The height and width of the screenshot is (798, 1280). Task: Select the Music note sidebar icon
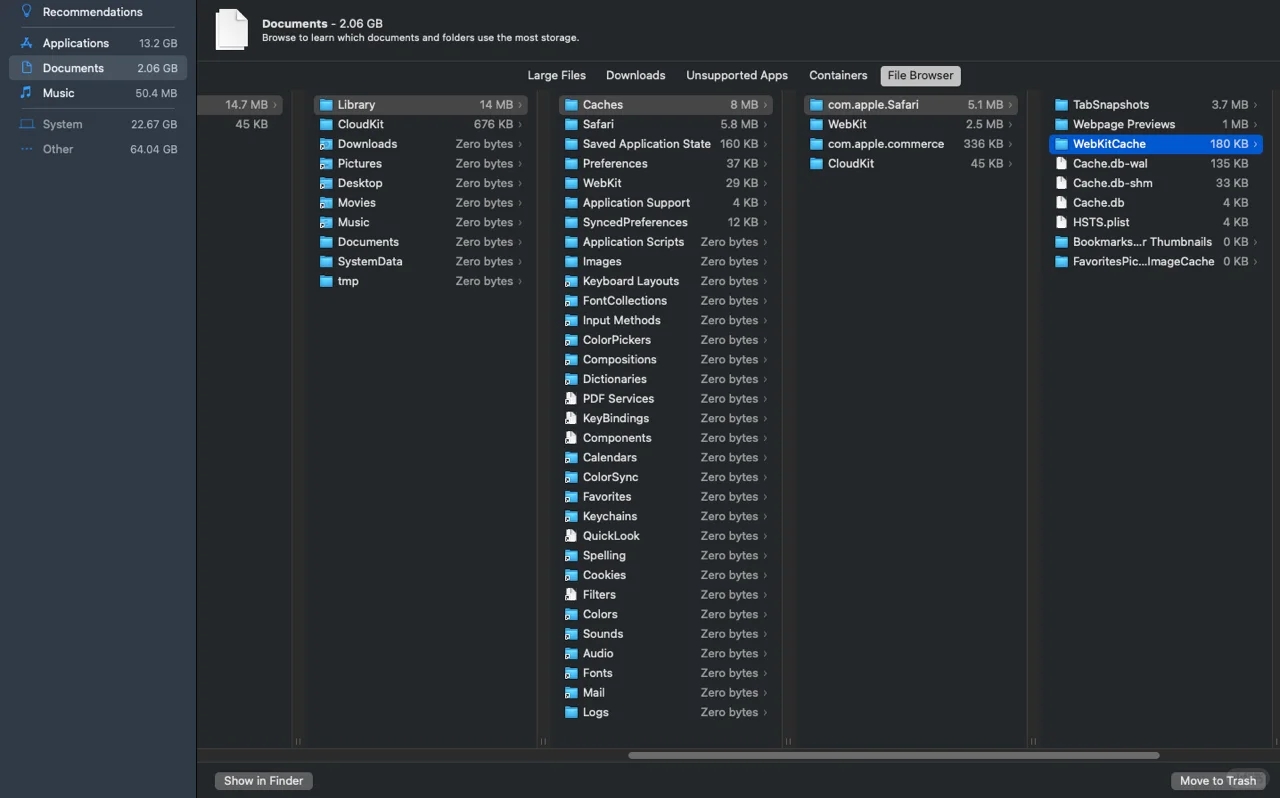27,93
